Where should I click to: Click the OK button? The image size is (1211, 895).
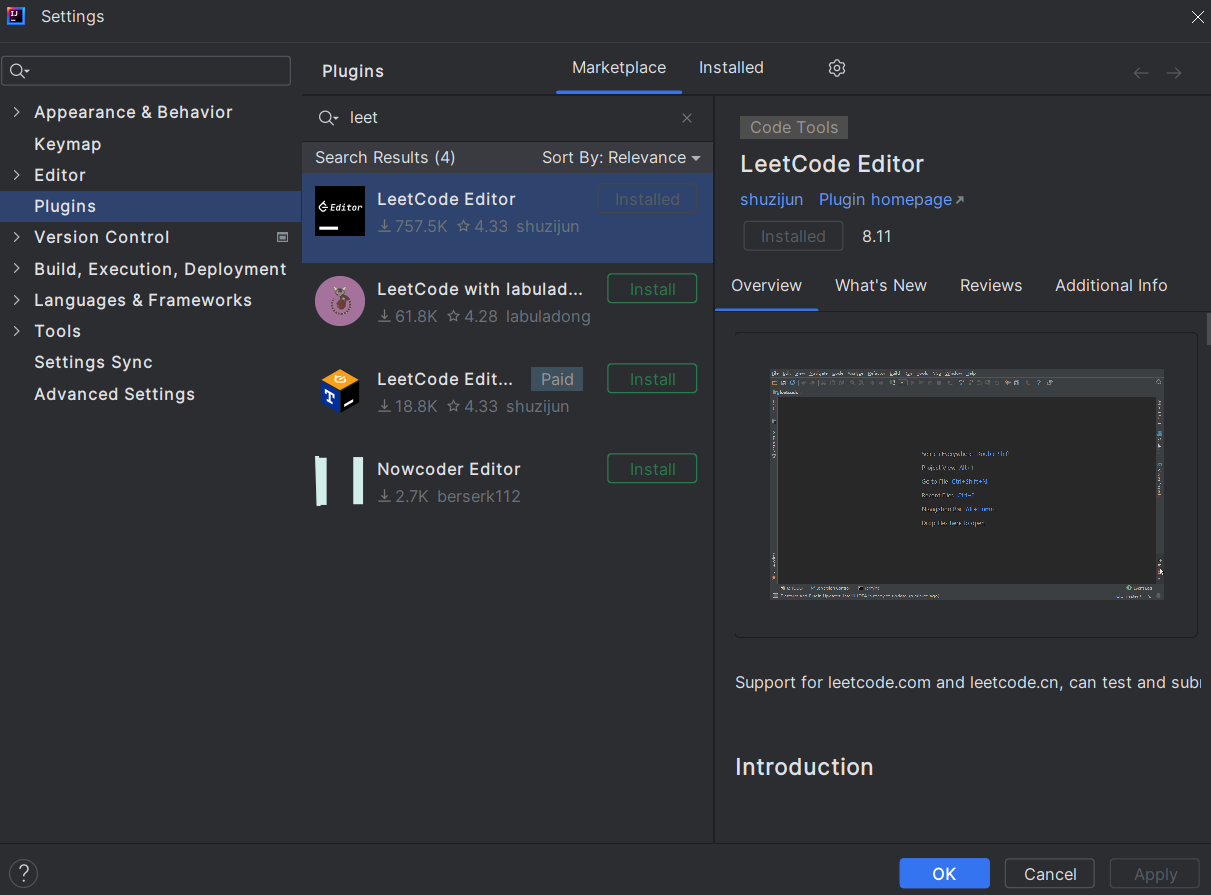pos(944,874)
